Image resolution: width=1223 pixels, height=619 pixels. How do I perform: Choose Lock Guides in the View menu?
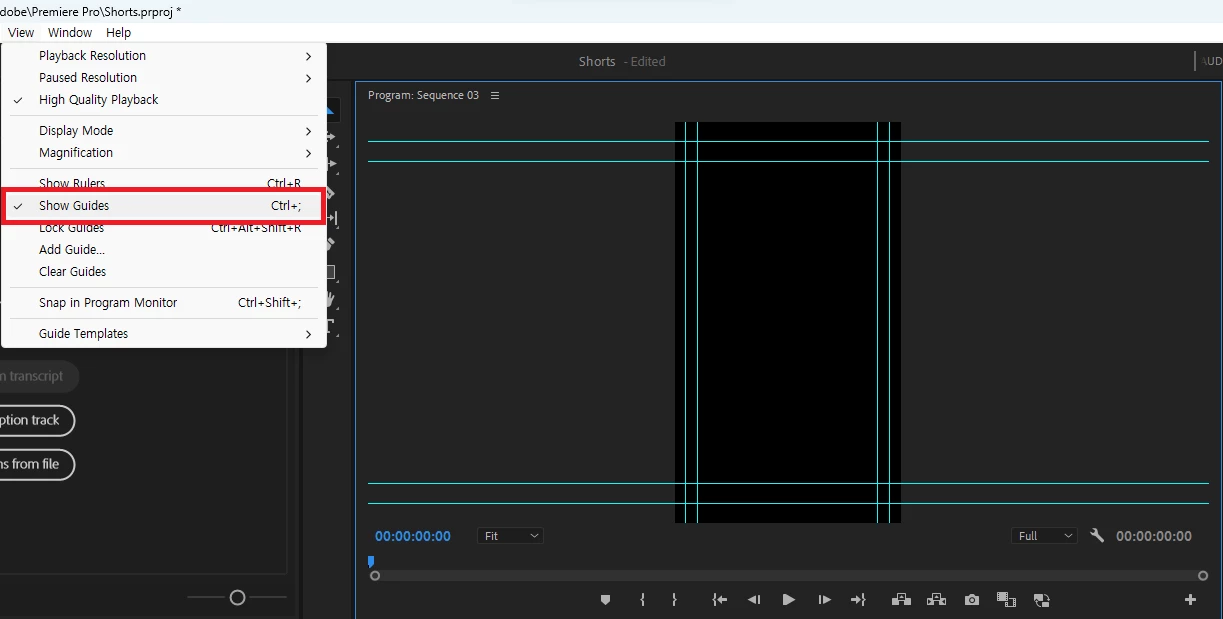pyautogui.click(x=164, y=228)
